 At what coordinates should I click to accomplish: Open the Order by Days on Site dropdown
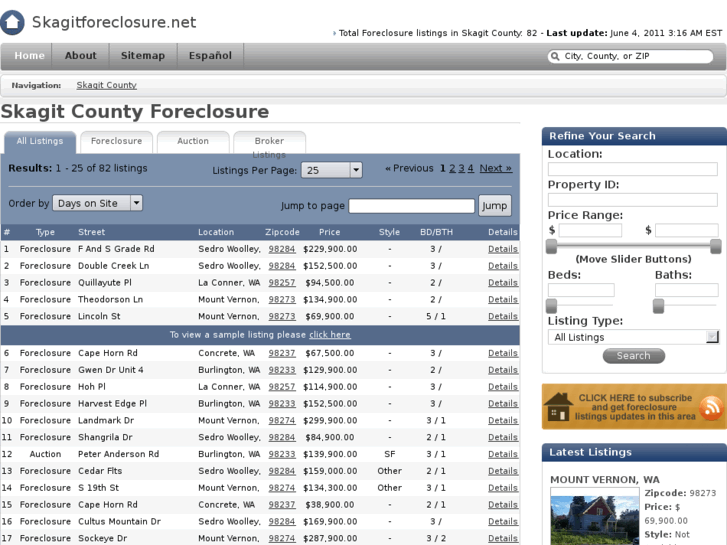click(97, 203)
